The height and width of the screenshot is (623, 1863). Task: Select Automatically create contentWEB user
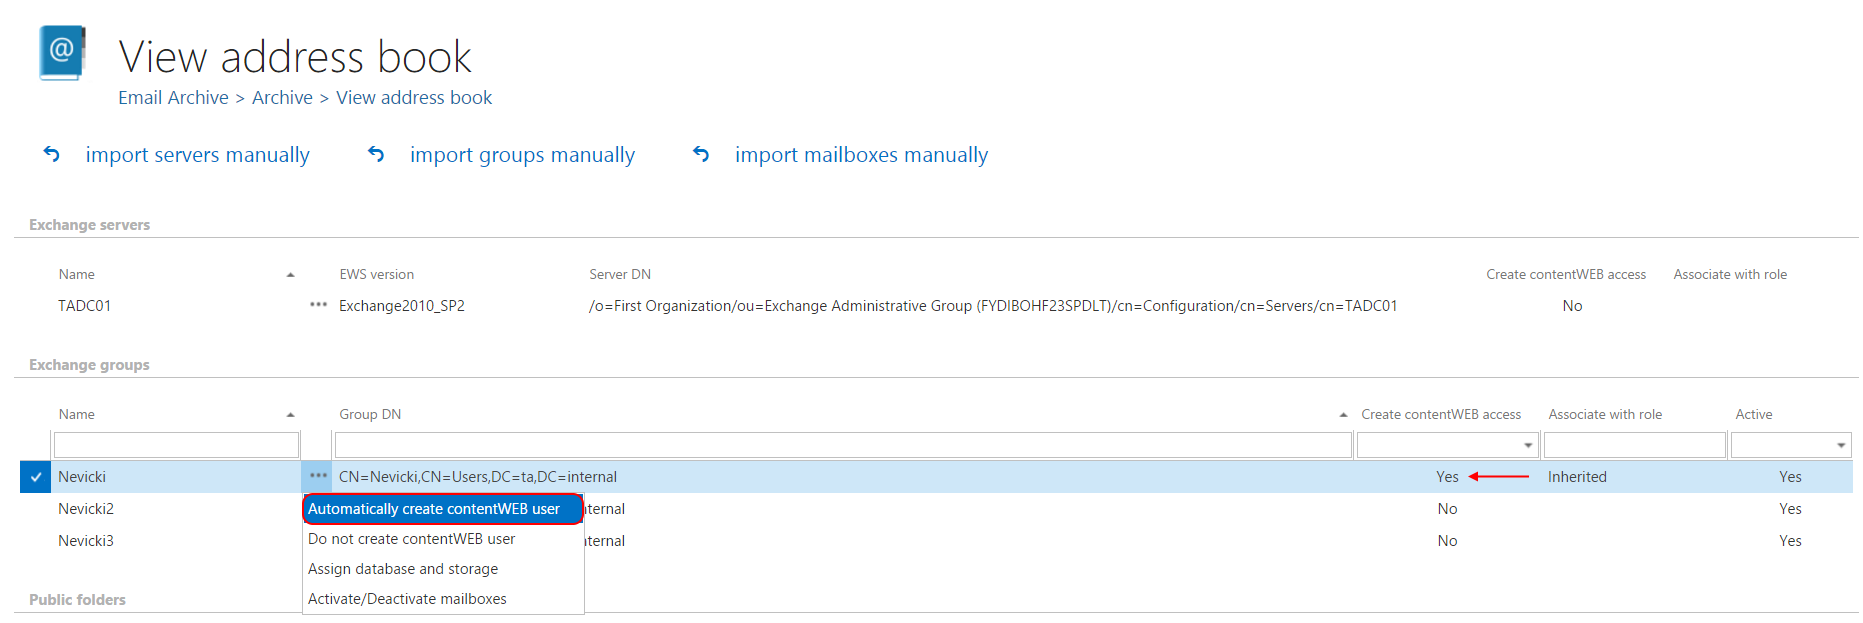coord(434,509)
